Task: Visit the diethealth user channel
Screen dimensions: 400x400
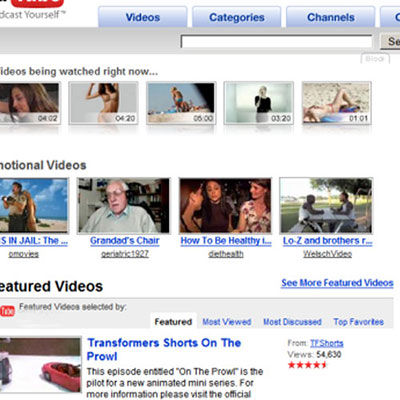Action: click(226, 254)
